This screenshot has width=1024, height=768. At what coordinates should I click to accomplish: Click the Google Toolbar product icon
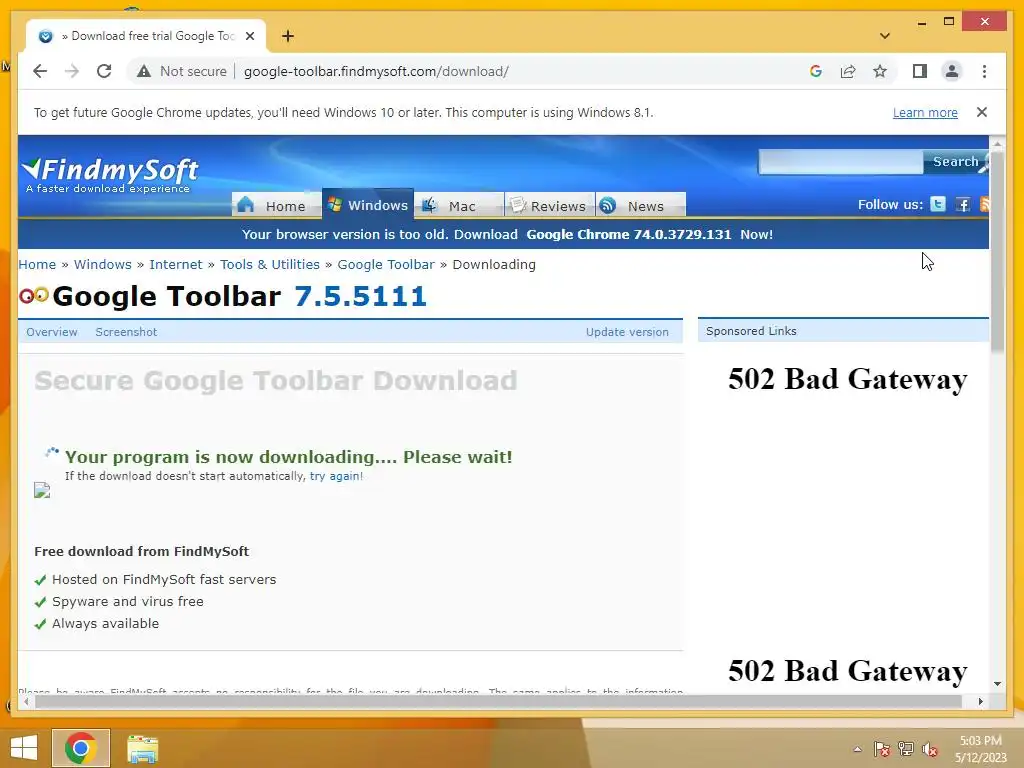[x=34, y=295]
